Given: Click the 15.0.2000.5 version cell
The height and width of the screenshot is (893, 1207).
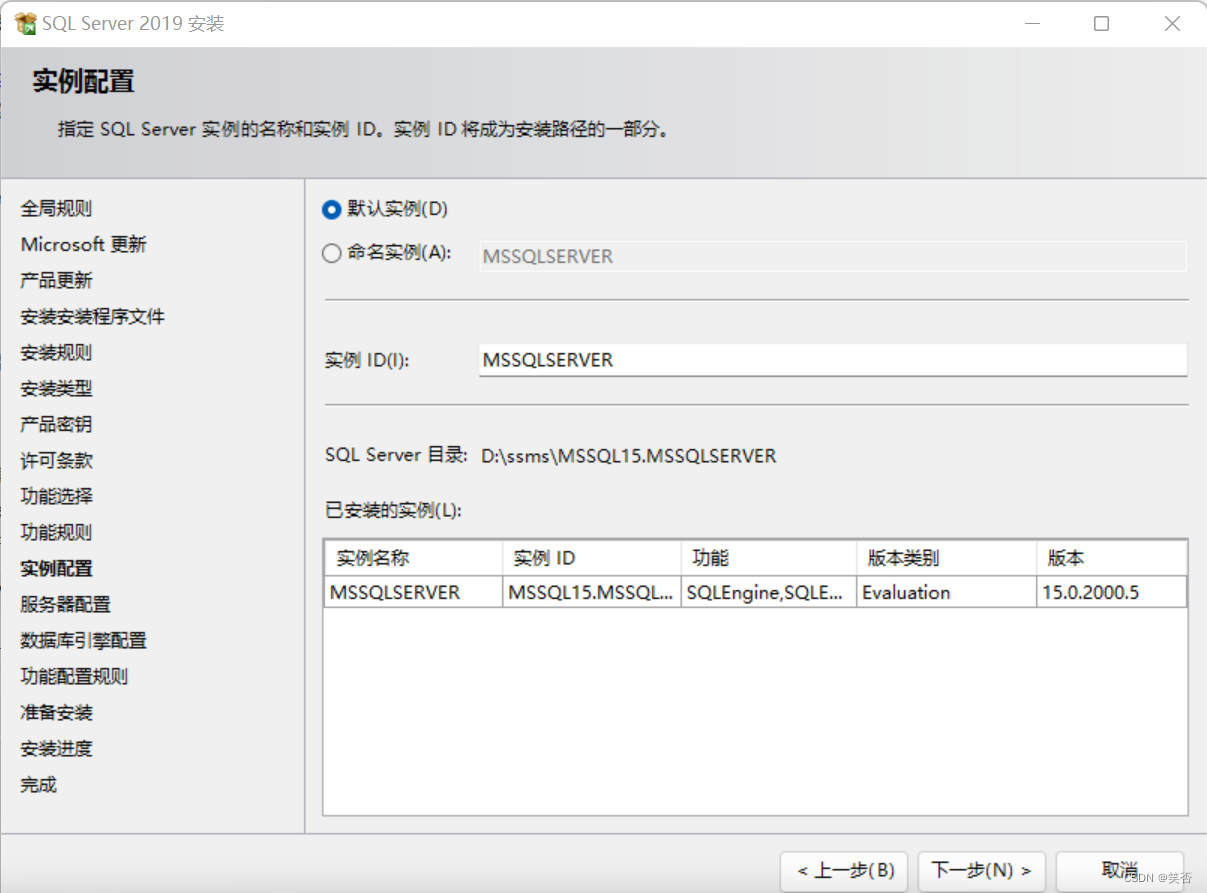Looking at the screenshot, I should [x=1112, y=592].
